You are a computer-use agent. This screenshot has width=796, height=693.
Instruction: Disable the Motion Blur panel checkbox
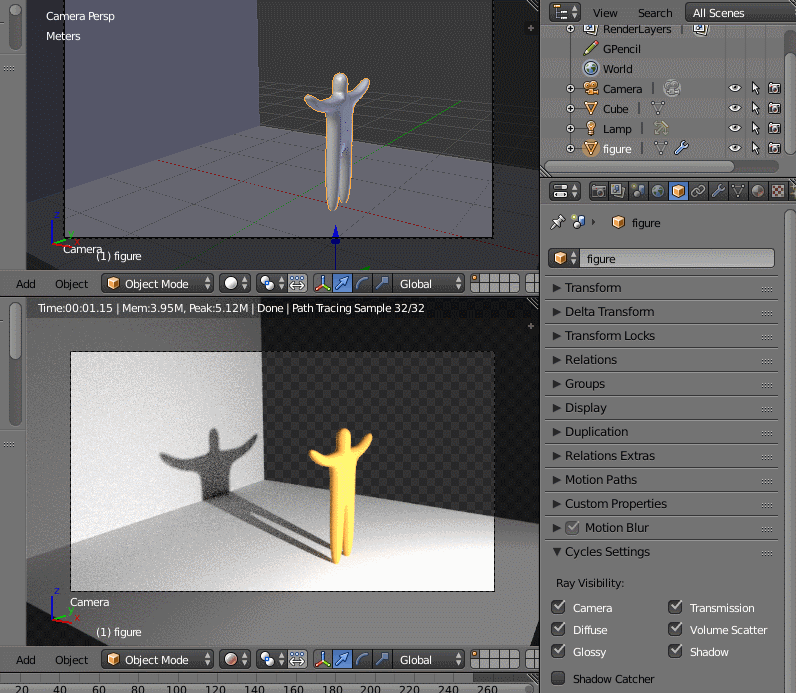[x=573, y=527]
